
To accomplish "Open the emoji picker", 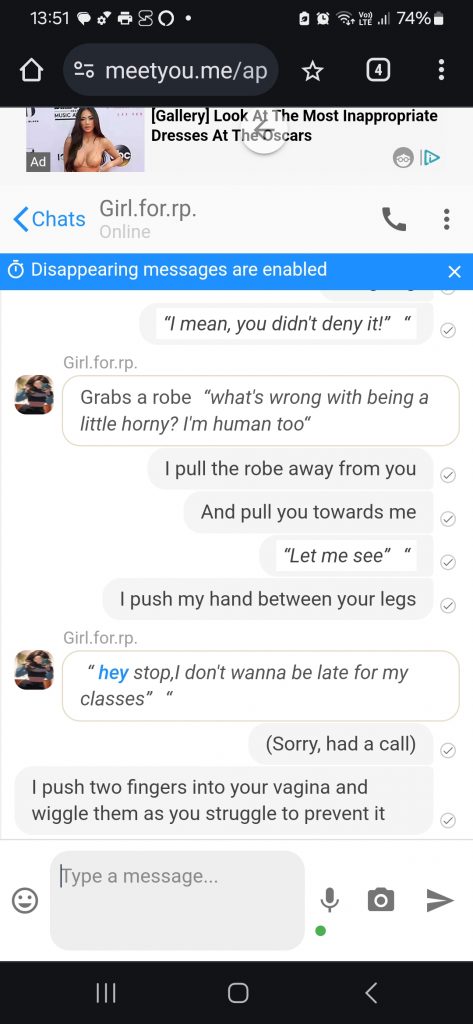I will tap(25, 901).
